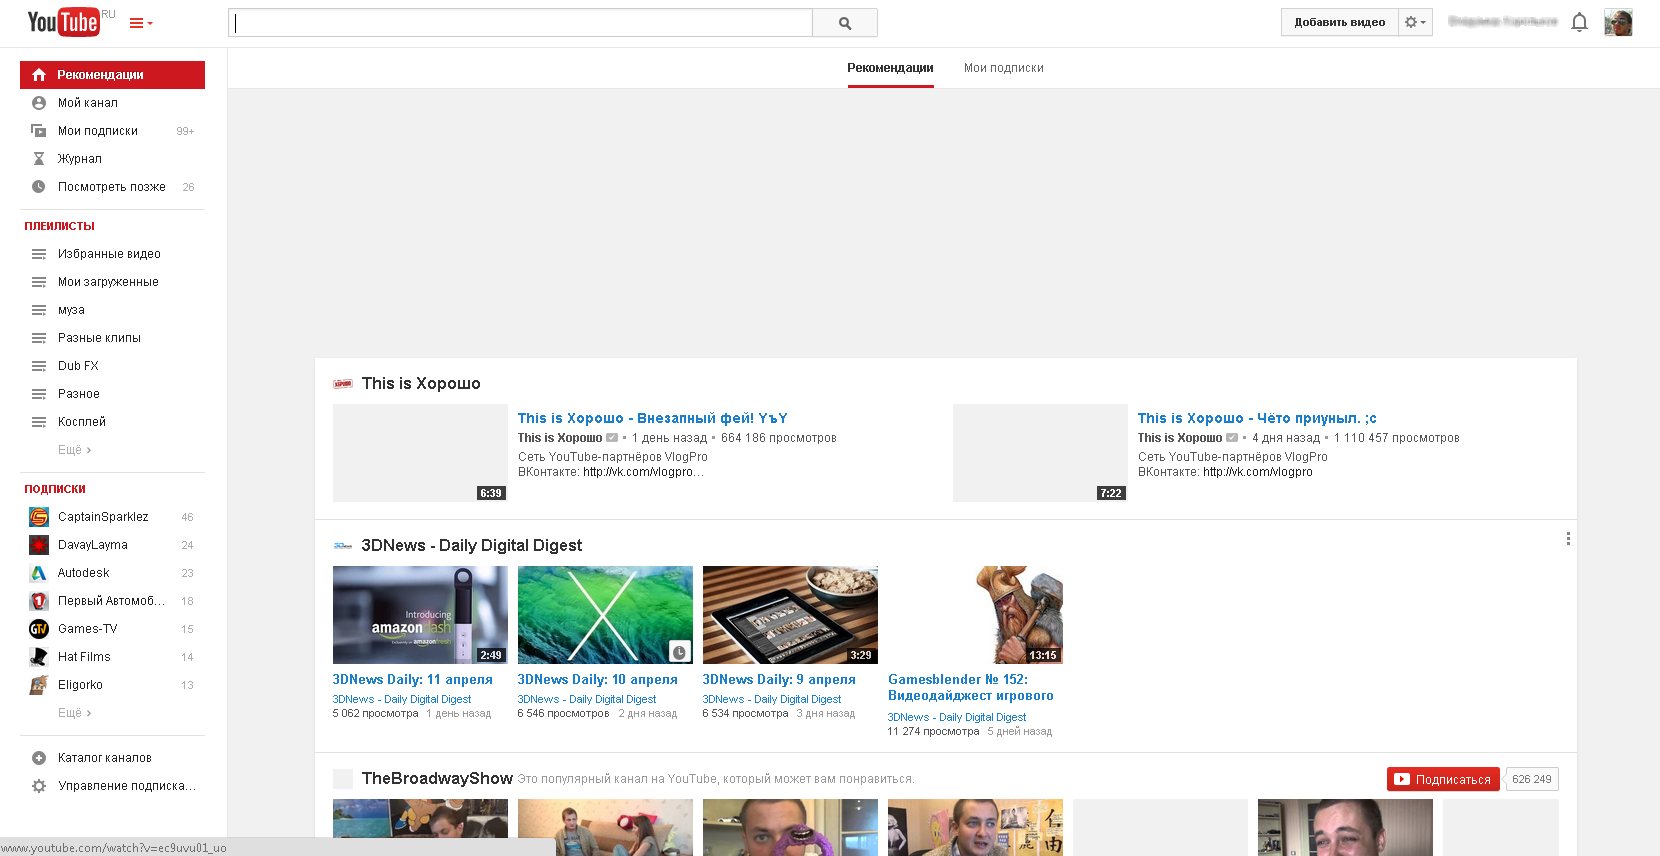Viewport: 1660px width, 856px height.
Task: Click the Мои подписки sidebar icon
Action: [39, 131]
